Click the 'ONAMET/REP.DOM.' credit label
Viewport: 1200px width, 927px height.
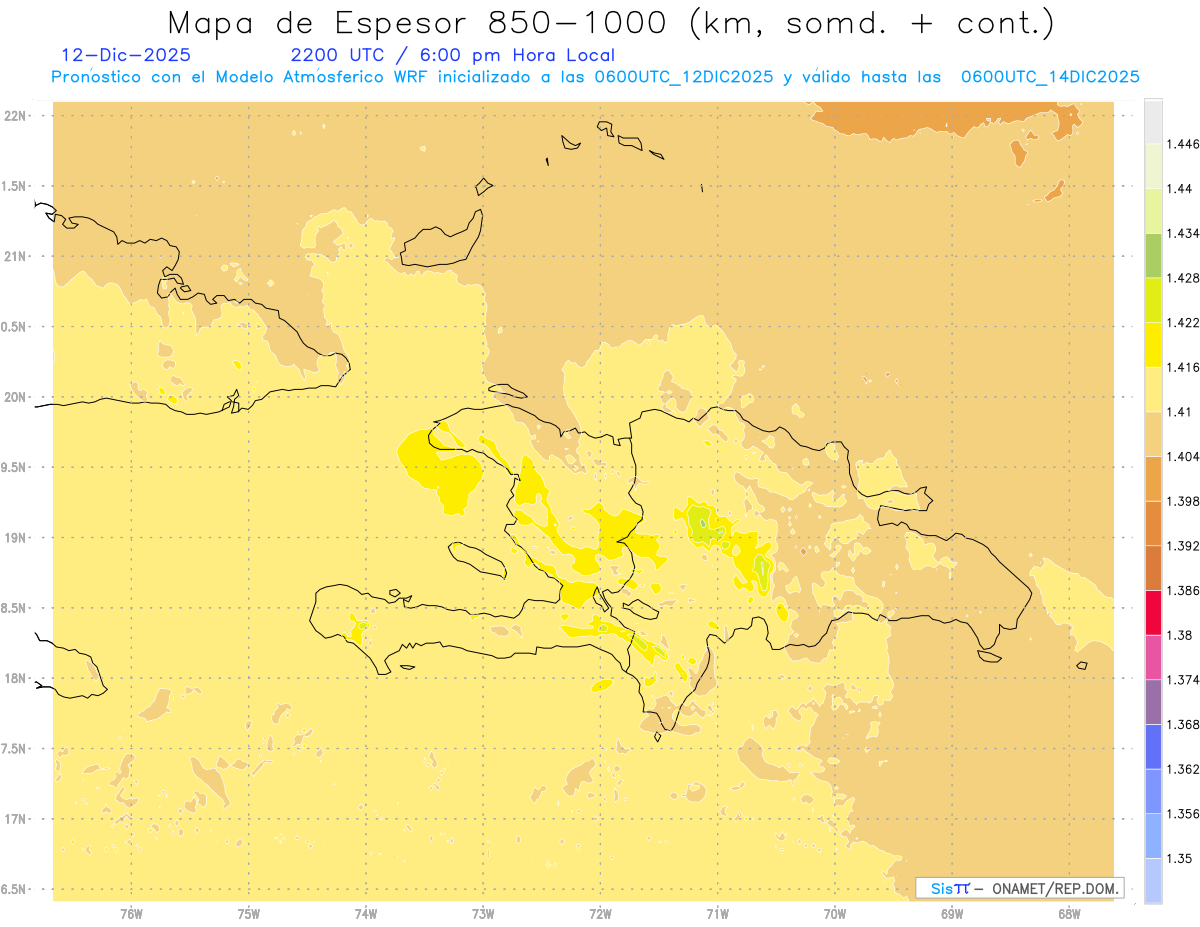(x=1056, y=888)
